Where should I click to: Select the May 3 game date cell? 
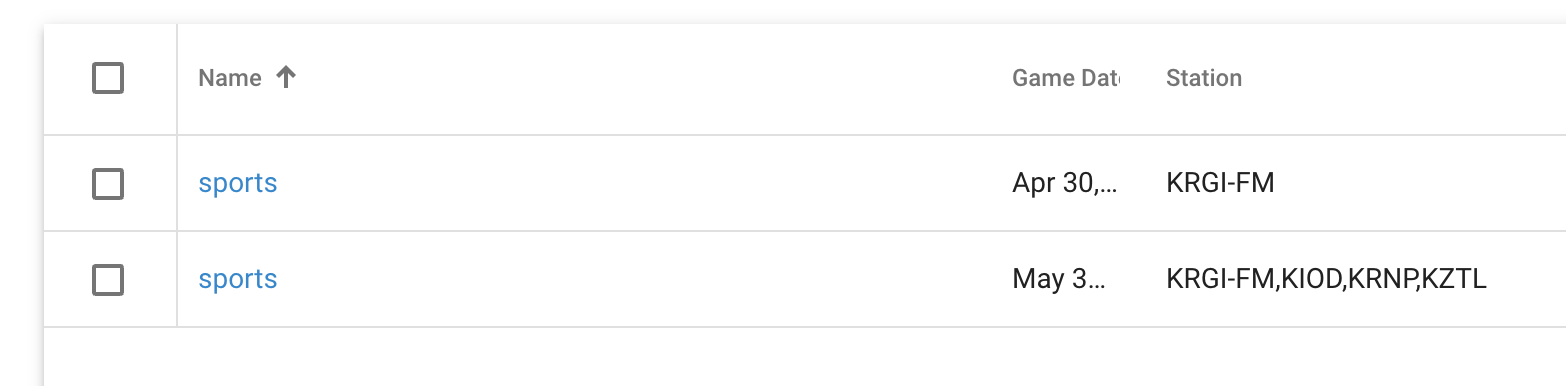pos(1059,280)
